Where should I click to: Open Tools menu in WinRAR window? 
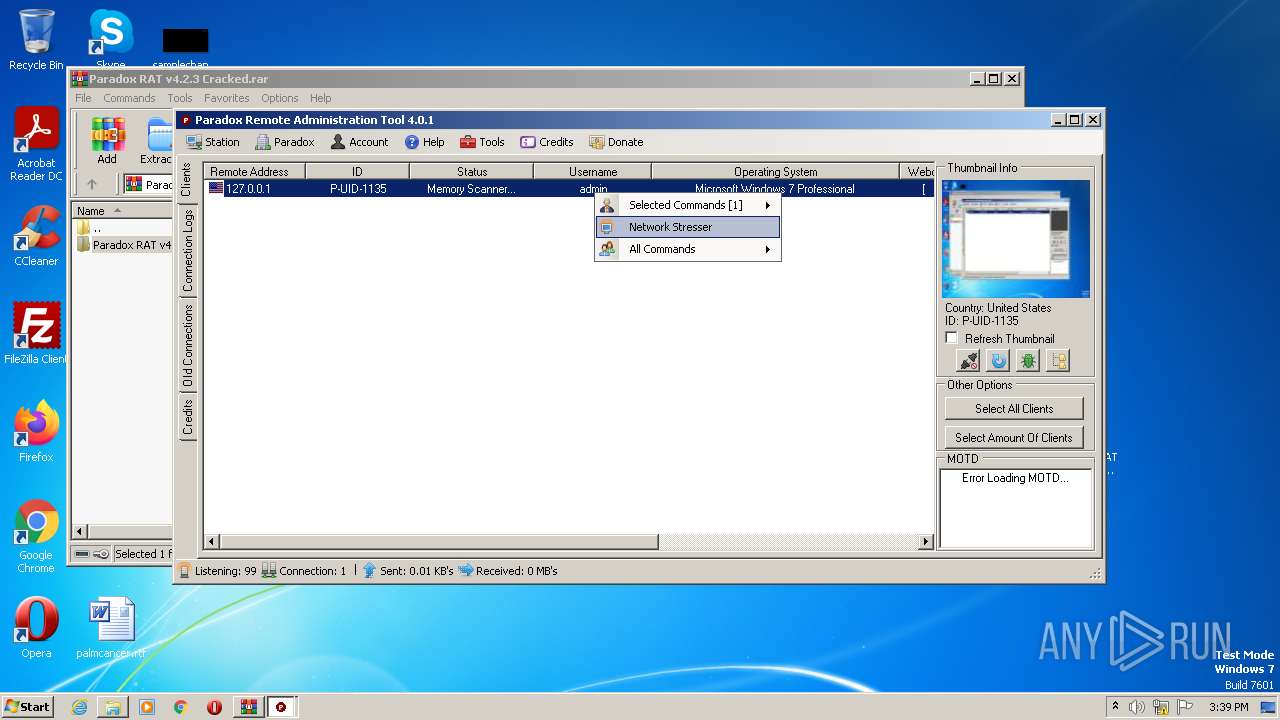pos(180,98)
